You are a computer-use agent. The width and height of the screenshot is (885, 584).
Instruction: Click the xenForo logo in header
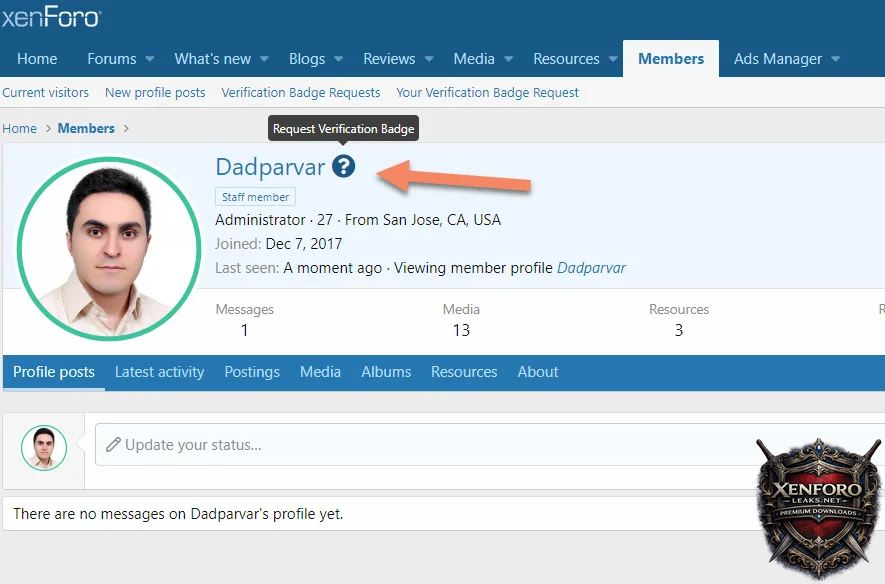pyautogui.click(x=51, y=17)
